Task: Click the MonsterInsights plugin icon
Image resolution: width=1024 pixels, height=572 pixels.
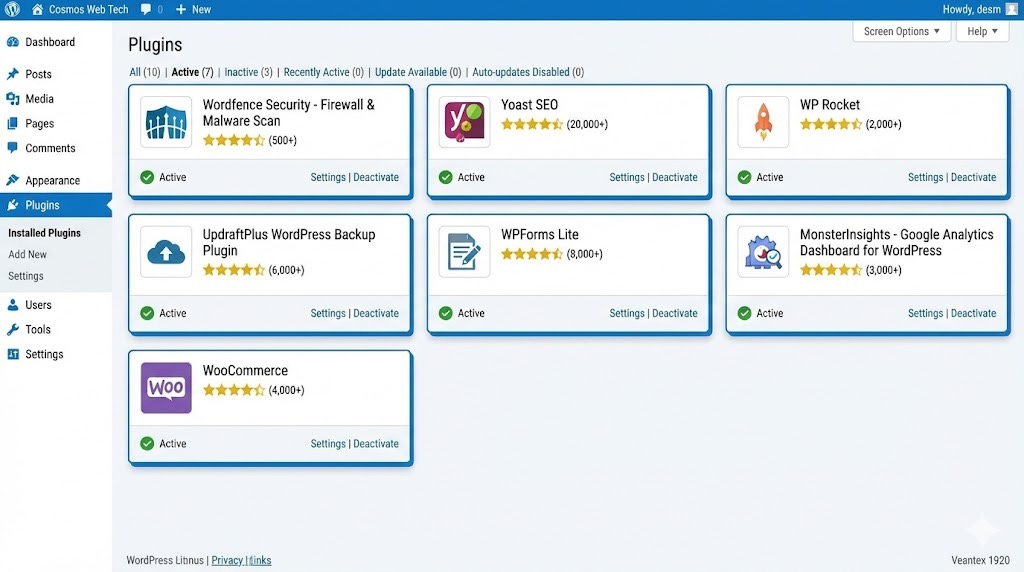Action: click(x=763, y=252)
